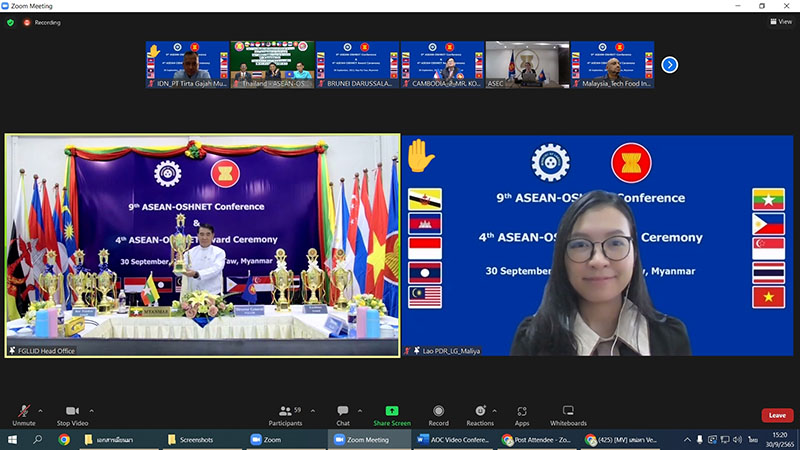Open the Apps panel

click(x=522, y=412)
